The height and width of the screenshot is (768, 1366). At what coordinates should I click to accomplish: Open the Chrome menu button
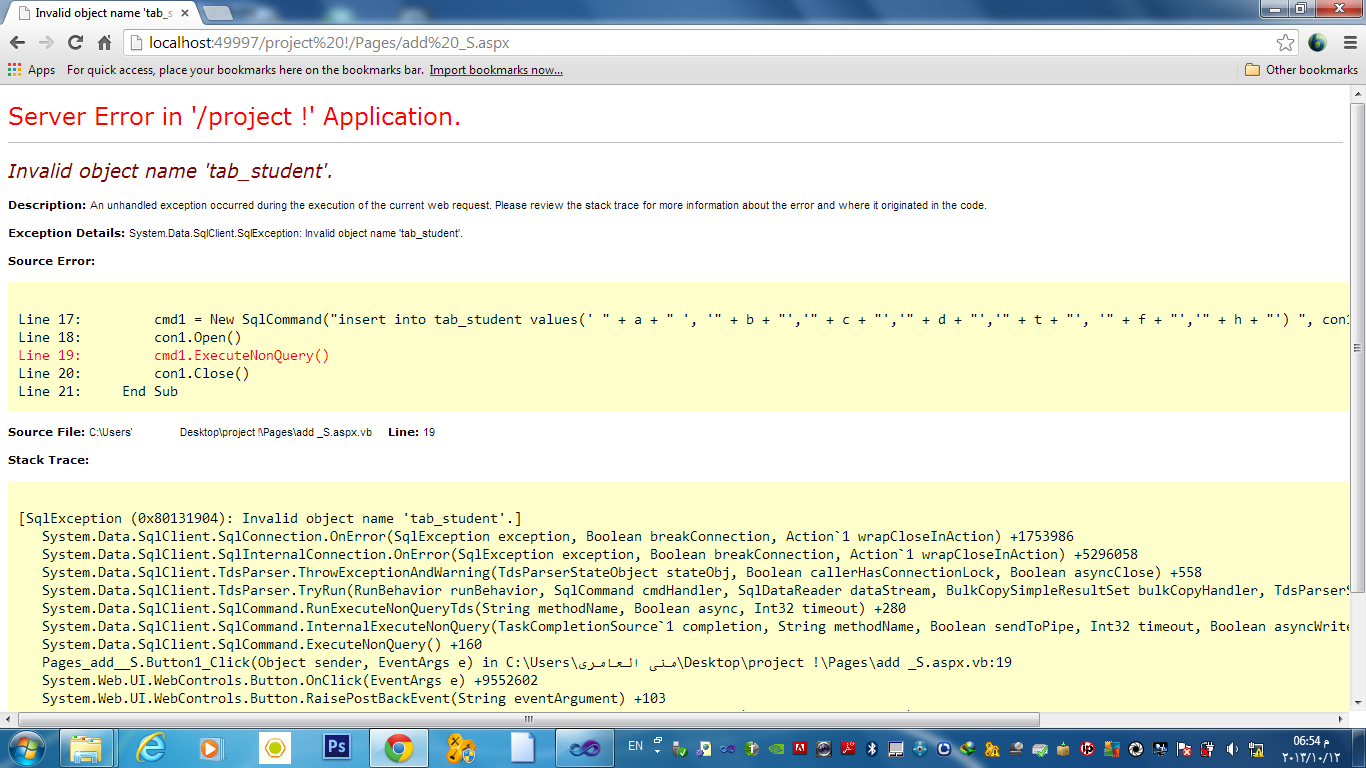[1350, 43]
